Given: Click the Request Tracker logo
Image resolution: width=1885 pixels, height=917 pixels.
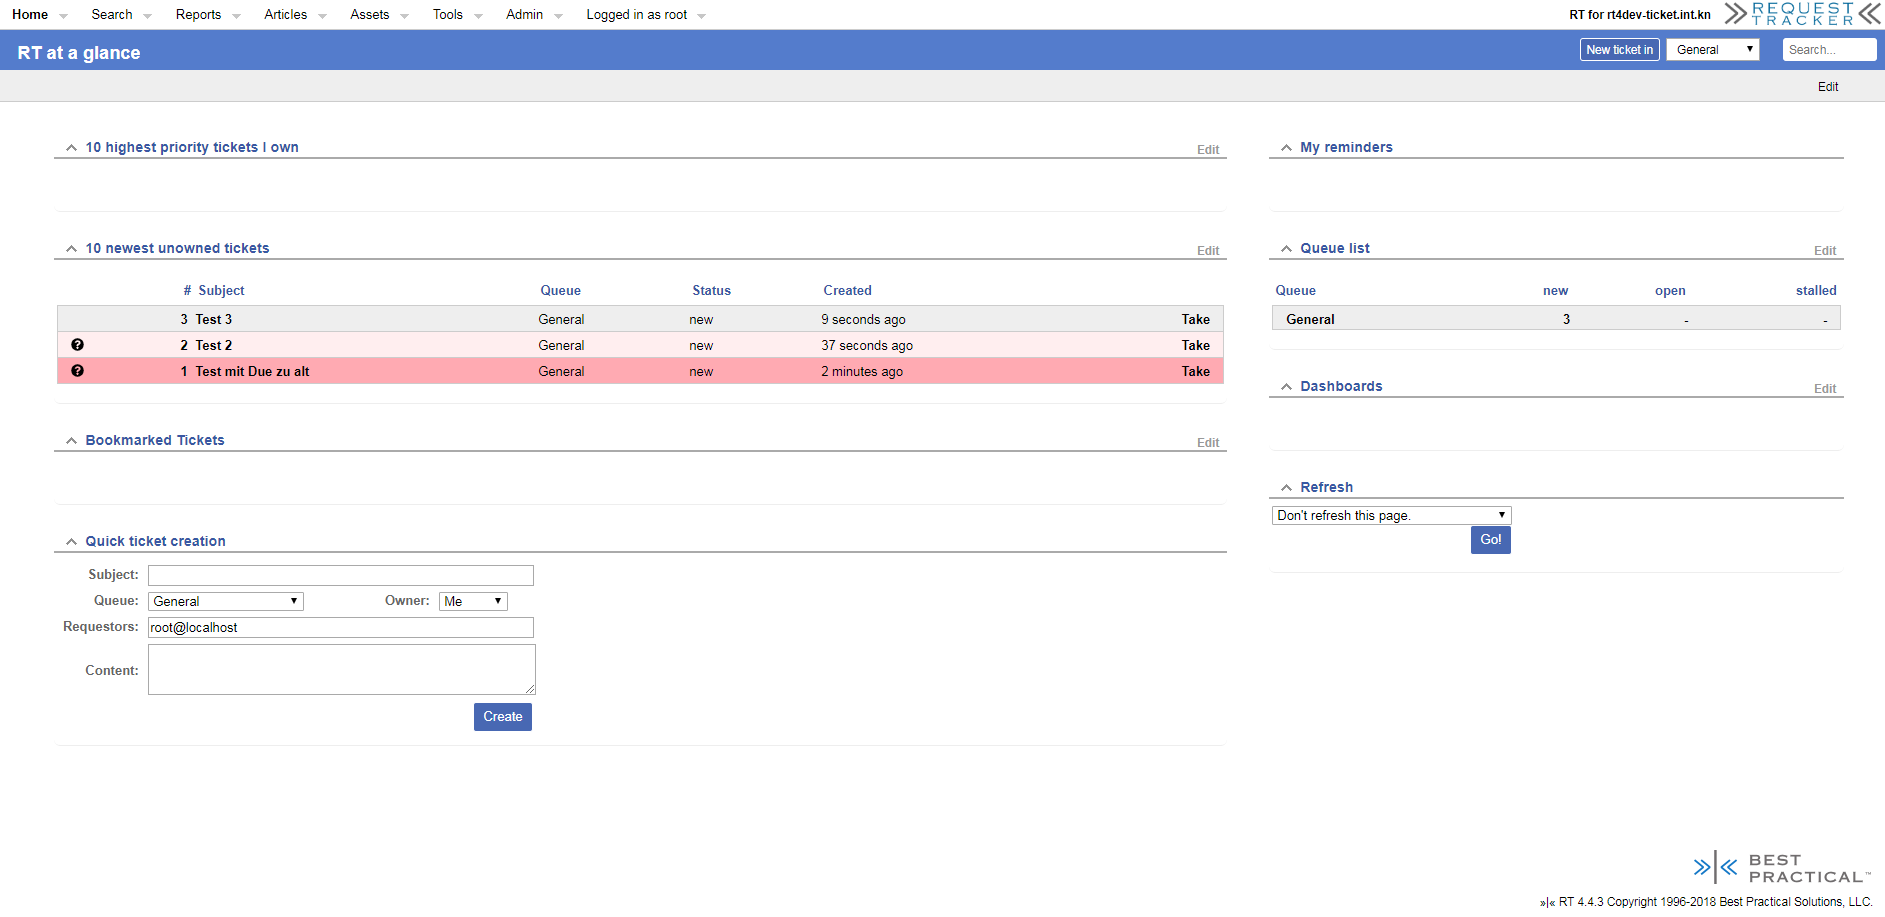Looking at the screenshot, I should (x=1802, y=14).
